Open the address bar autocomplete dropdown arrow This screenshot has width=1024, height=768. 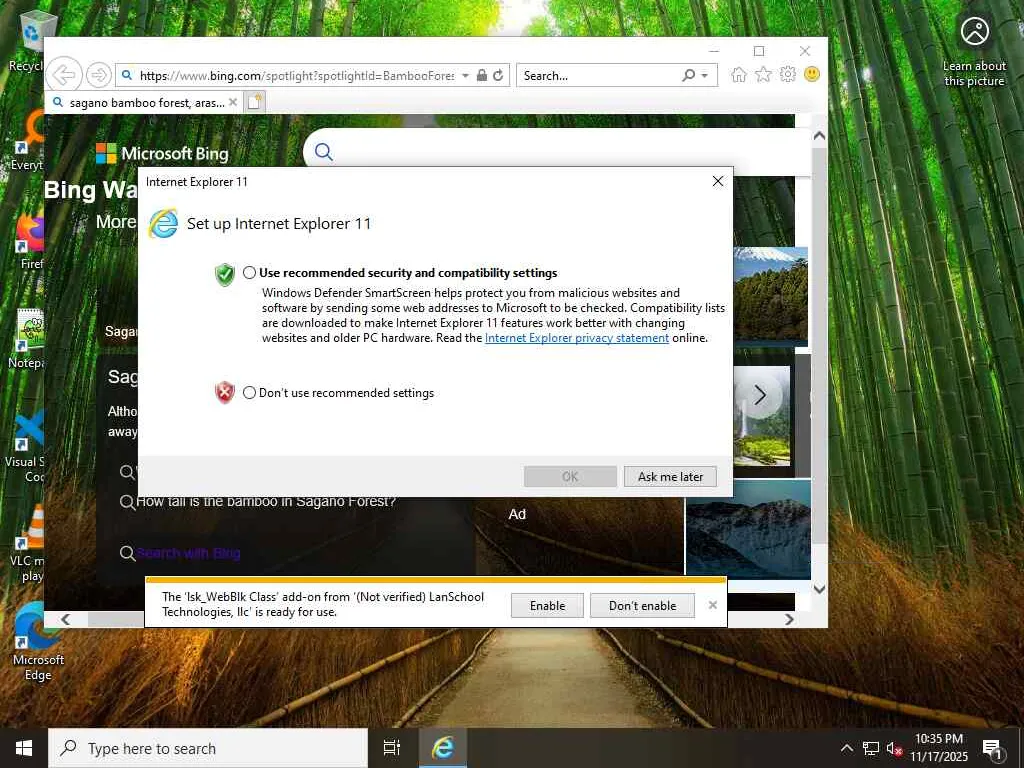pyautogui.click(x=466, y=76)
